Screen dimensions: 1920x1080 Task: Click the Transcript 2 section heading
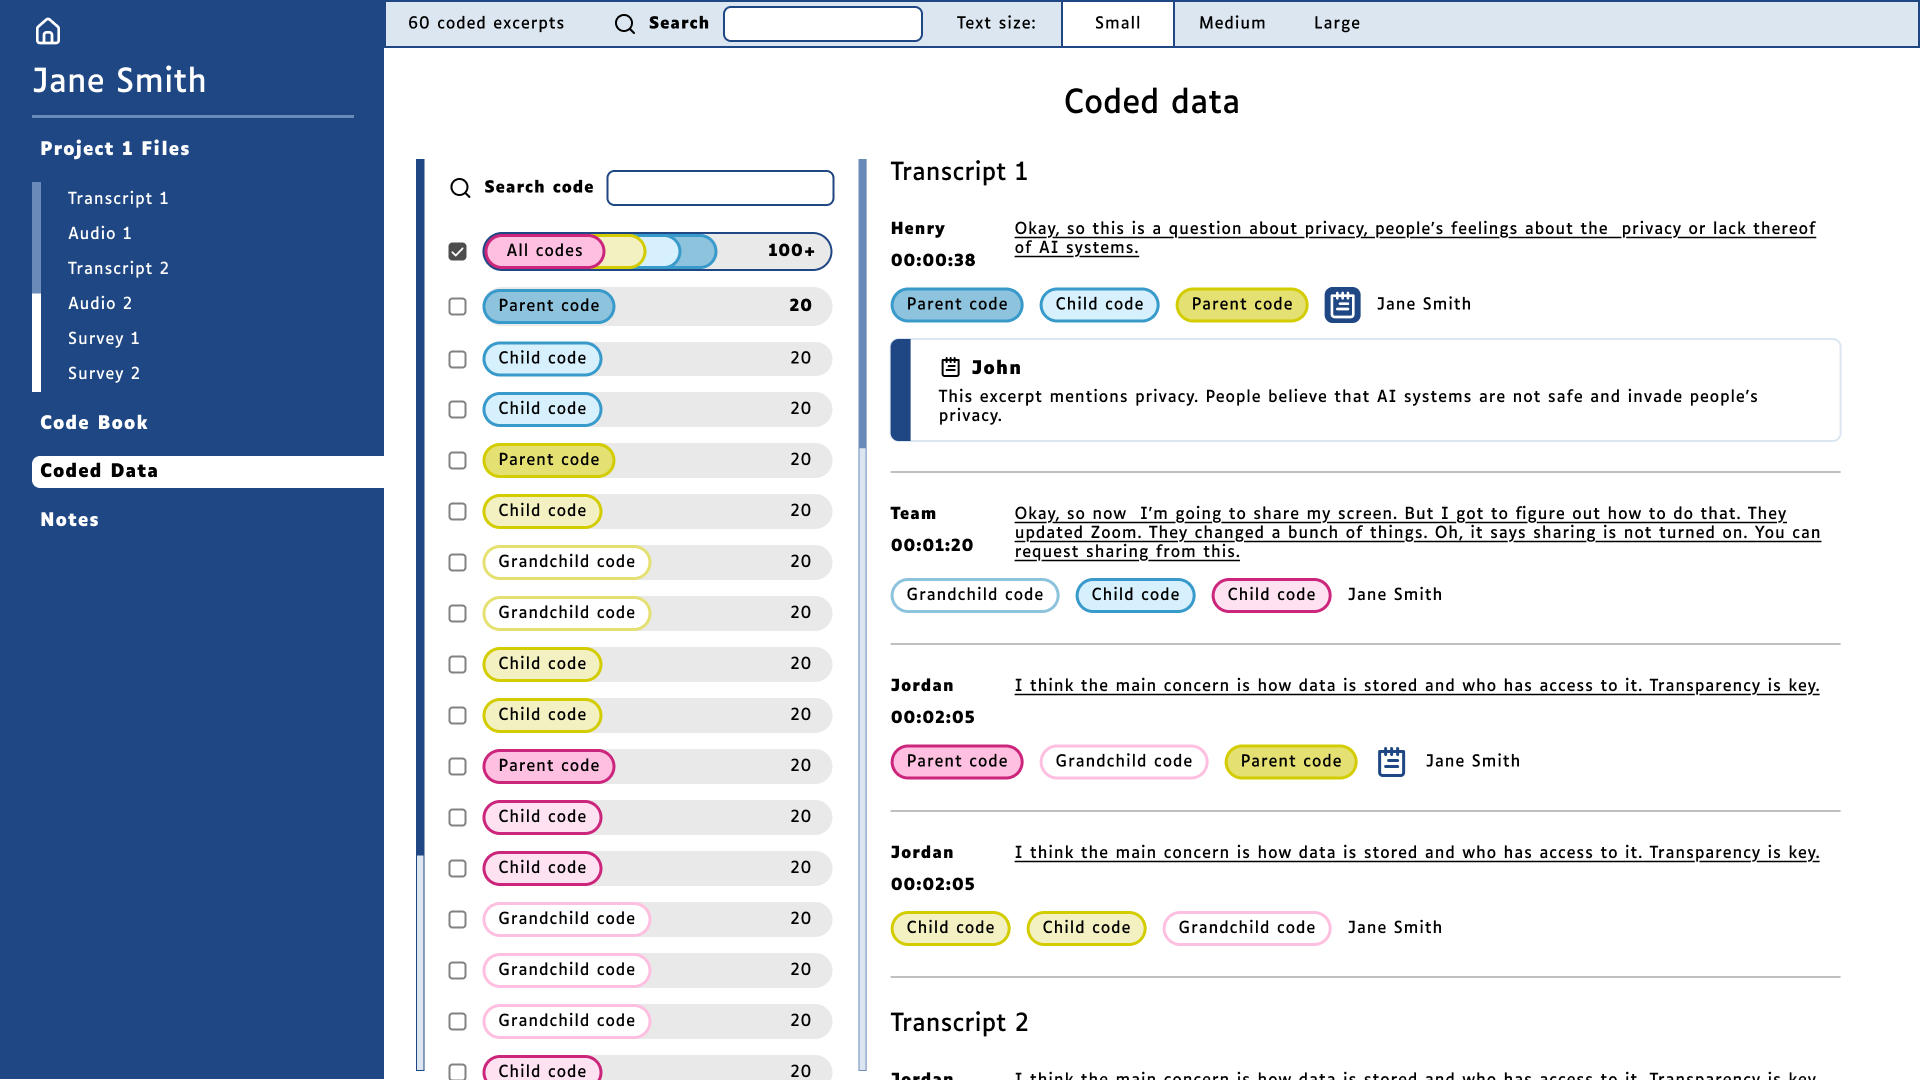point(958,1023)
